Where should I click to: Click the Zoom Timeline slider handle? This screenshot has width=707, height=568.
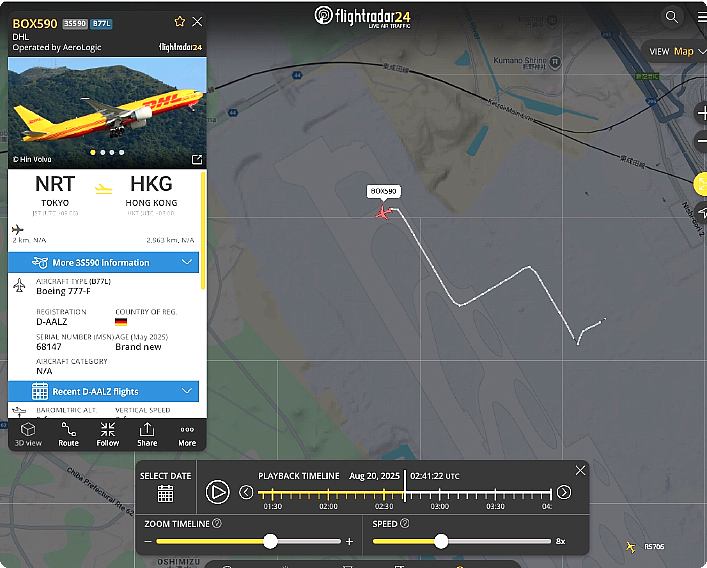pos(270,541)
